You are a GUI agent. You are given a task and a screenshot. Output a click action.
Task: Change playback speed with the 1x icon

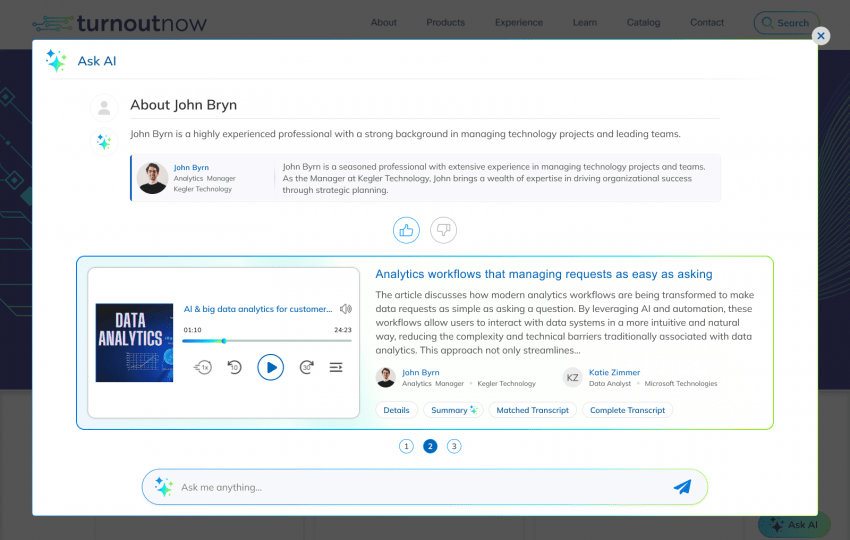point(203,367)
